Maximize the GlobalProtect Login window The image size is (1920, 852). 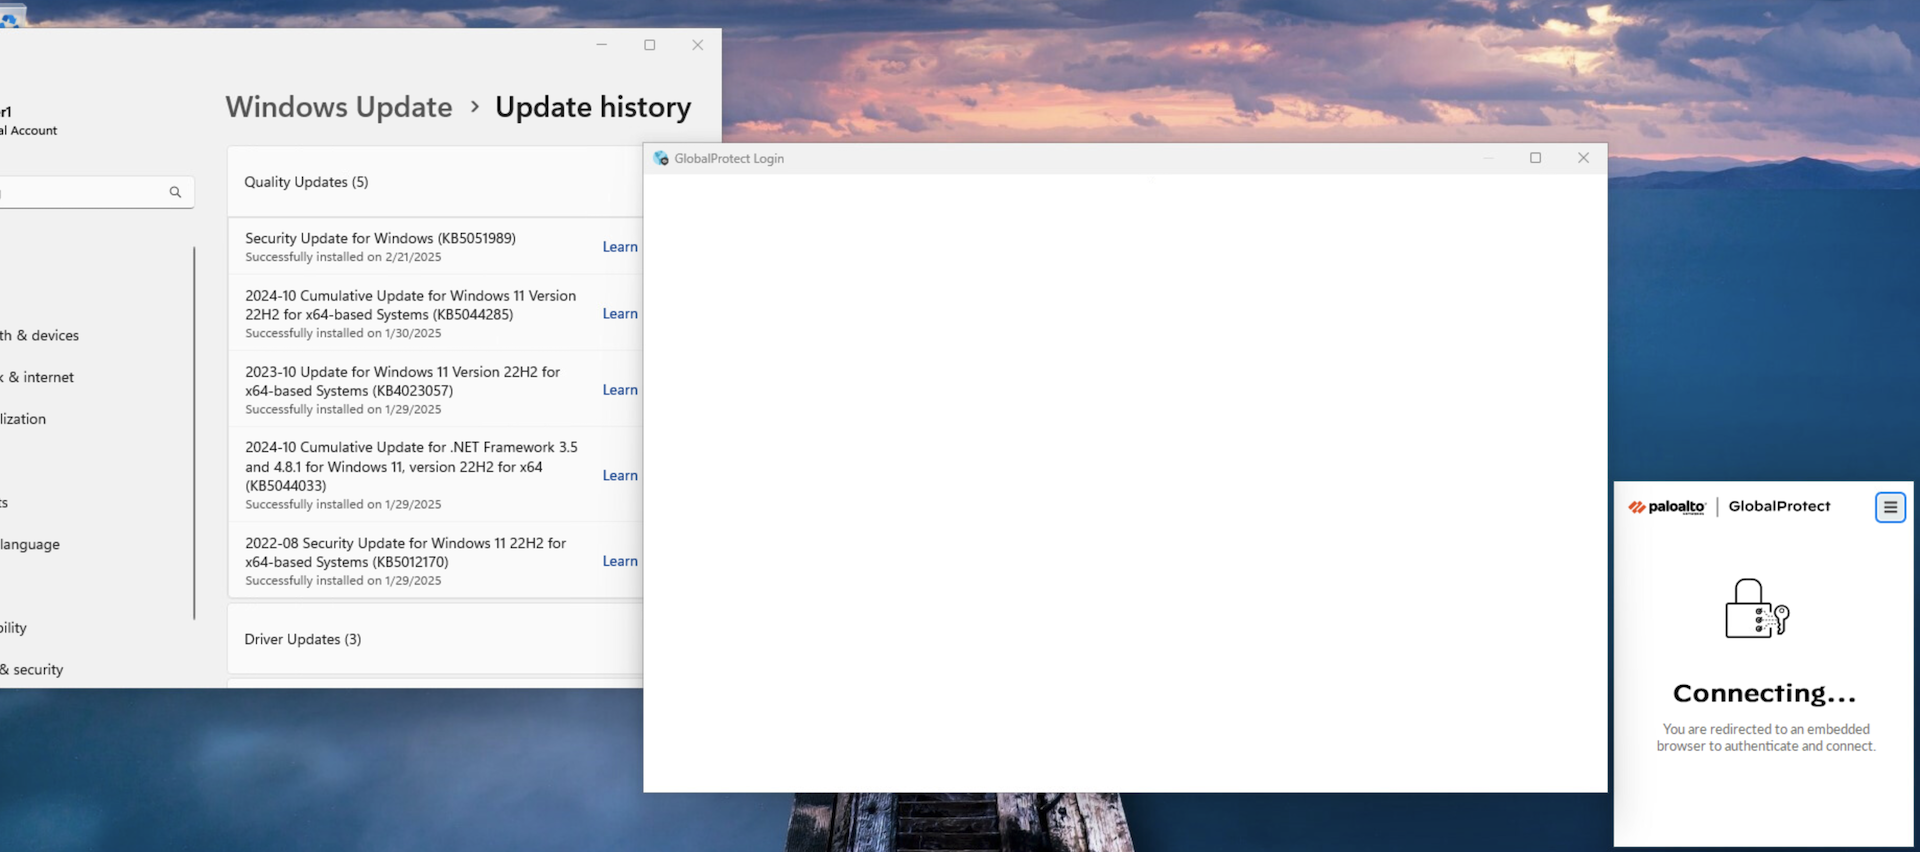(1536, 158)
